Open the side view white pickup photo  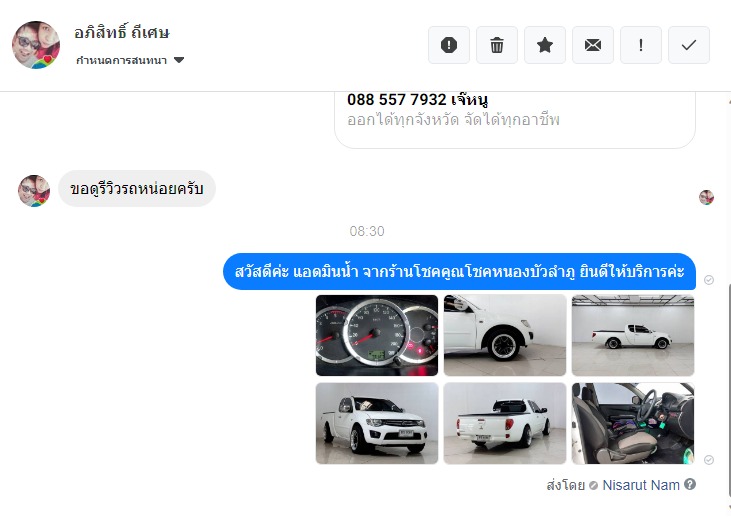click(633, 335)
